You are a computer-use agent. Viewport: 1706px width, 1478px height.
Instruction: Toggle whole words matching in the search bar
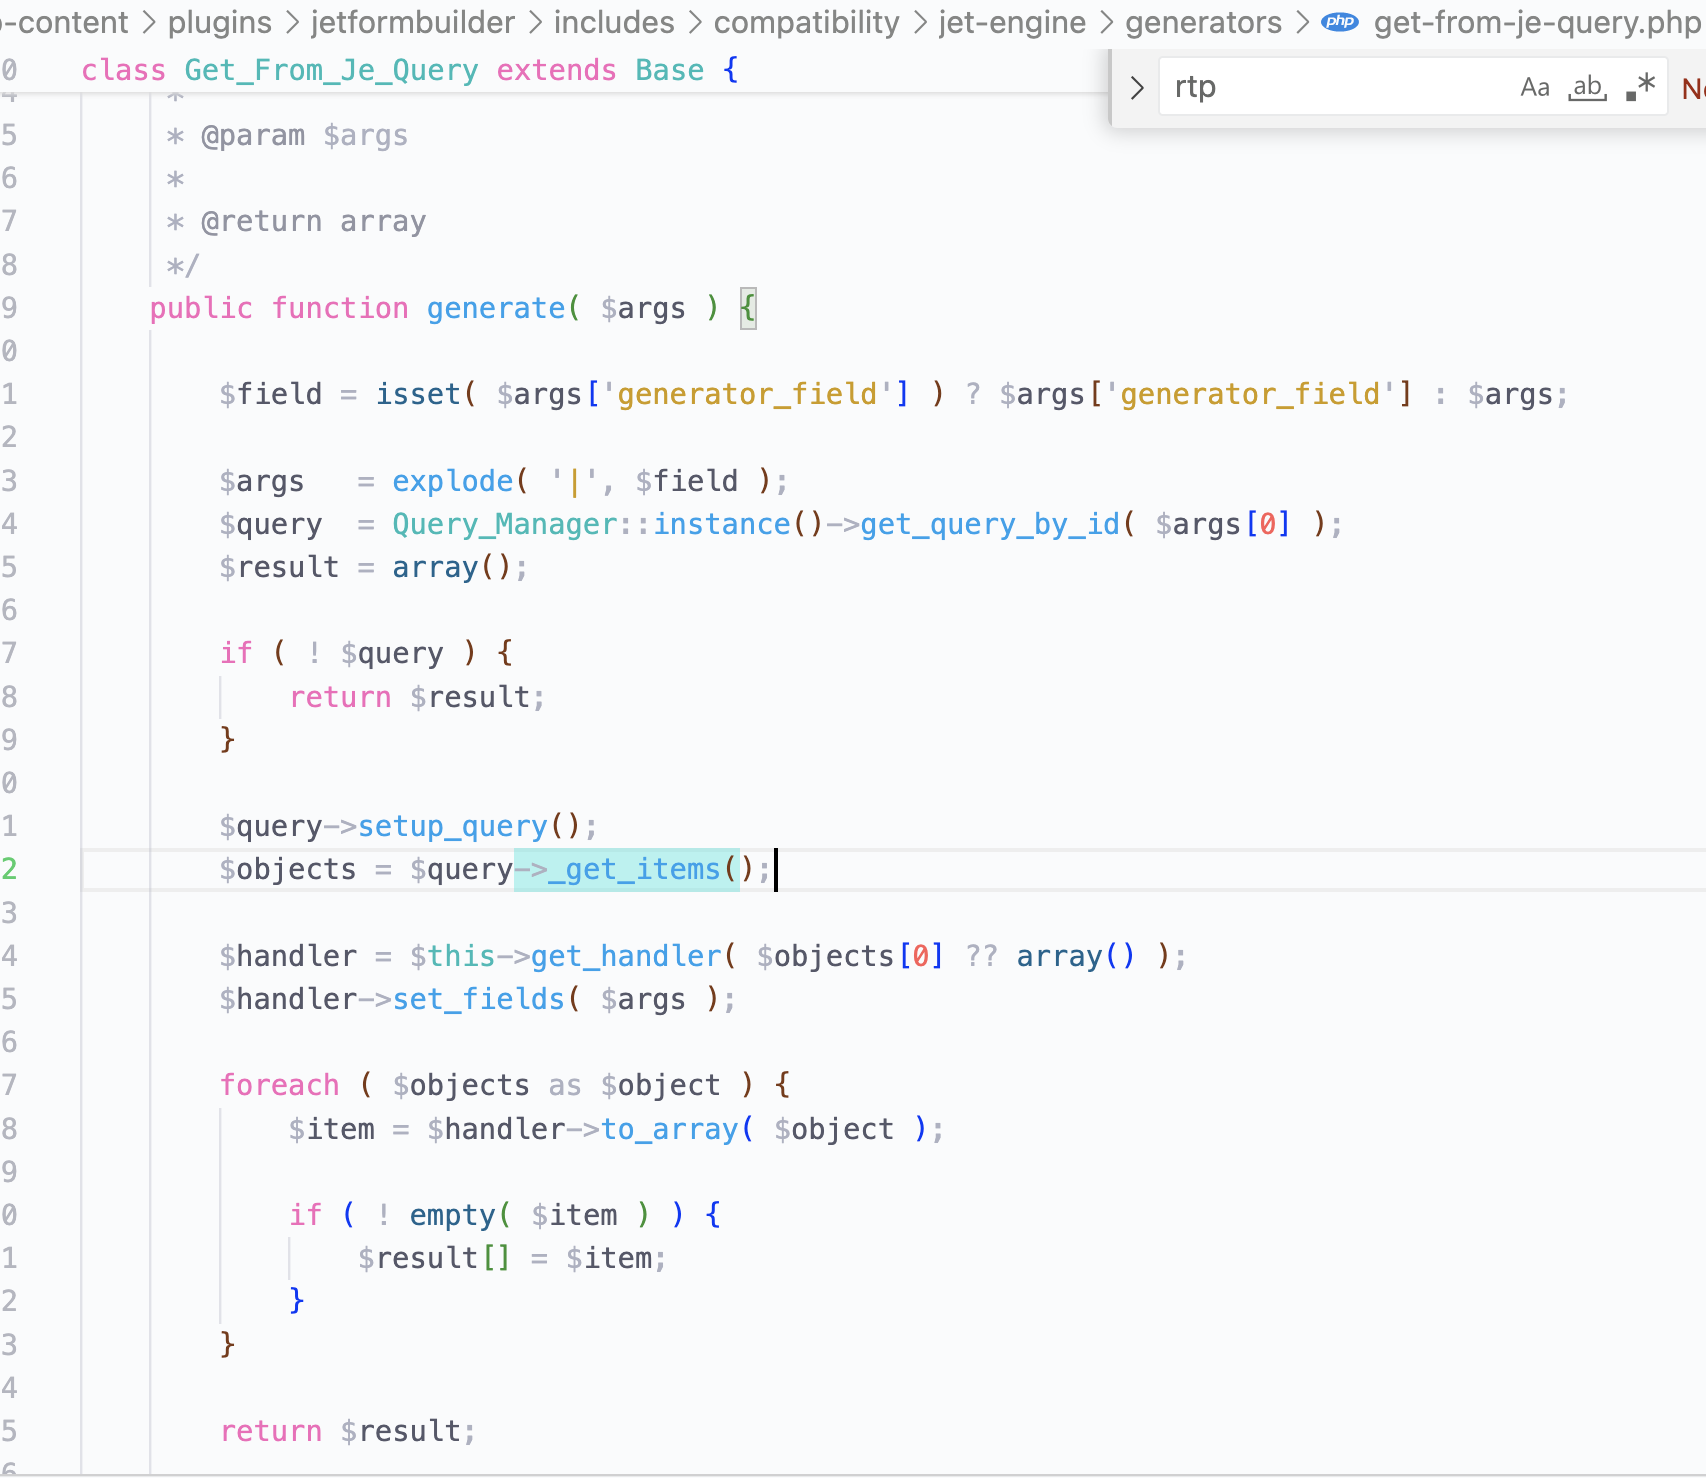click(x=1587, y=87)
